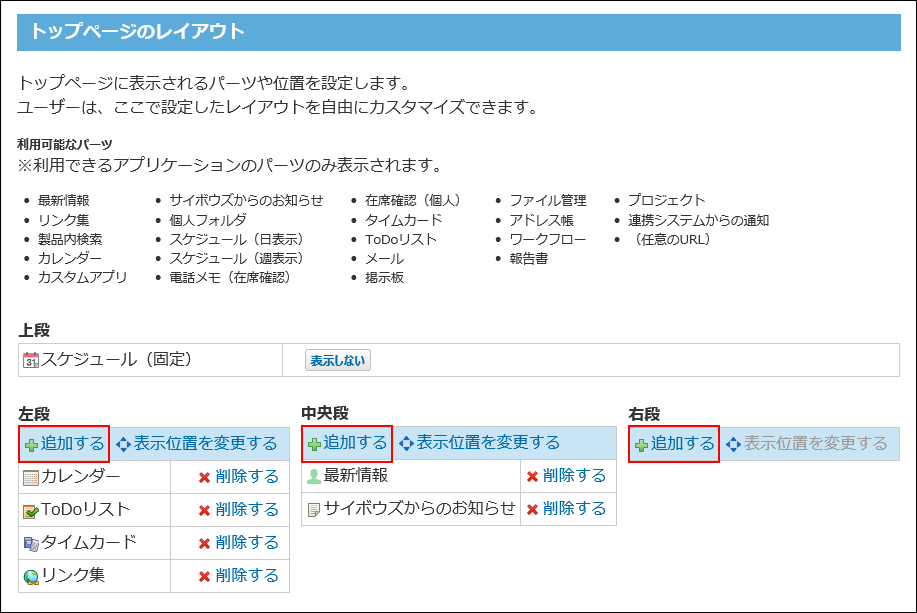Click サイボウズからのお知らせ row label in 中央段
The width and height of the screenshot is (917, 613).
[x=419, y=508]
